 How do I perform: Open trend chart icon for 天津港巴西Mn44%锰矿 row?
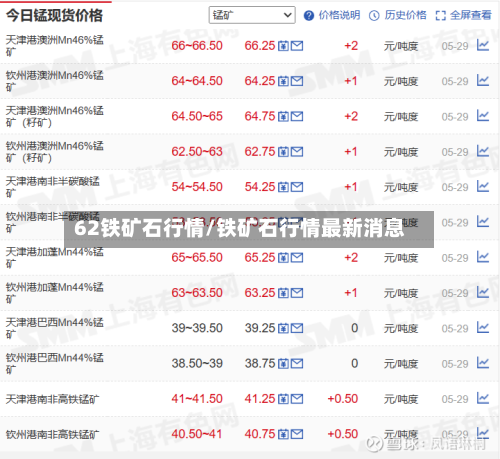(483, 328)
